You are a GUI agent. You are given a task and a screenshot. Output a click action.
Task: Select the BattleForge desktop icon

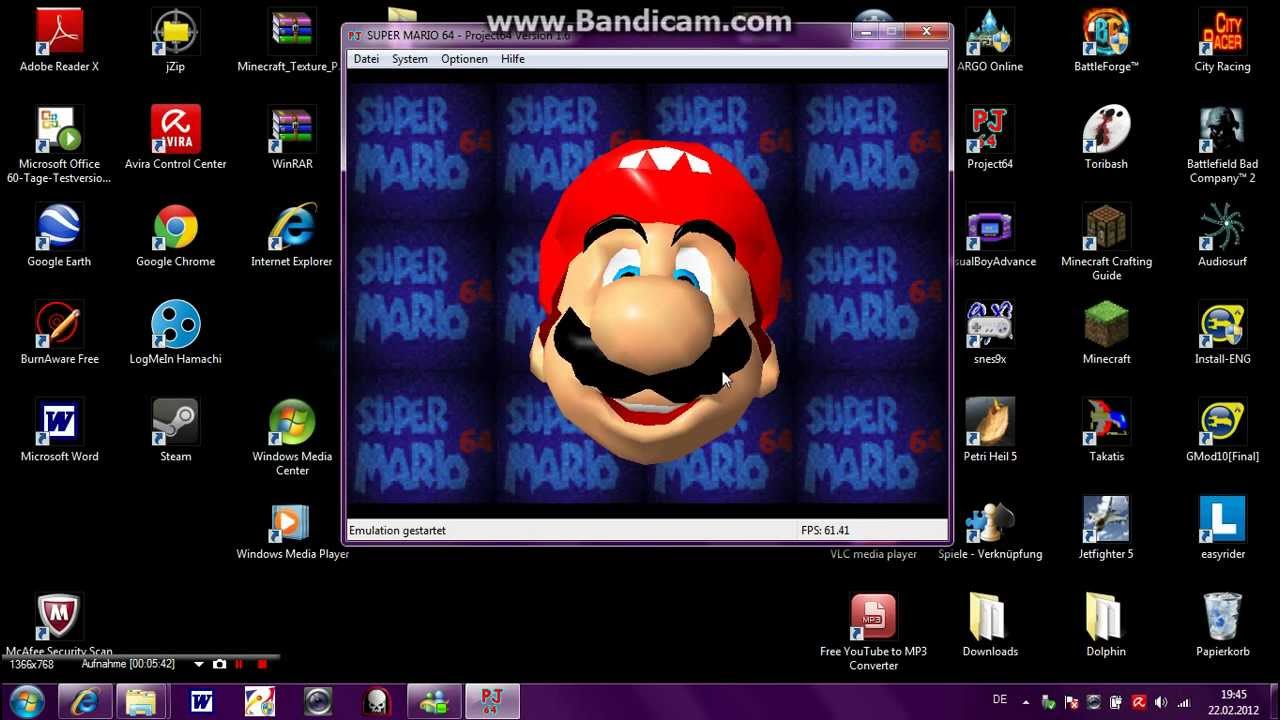pyautogui.click(x=1106, y=42)
